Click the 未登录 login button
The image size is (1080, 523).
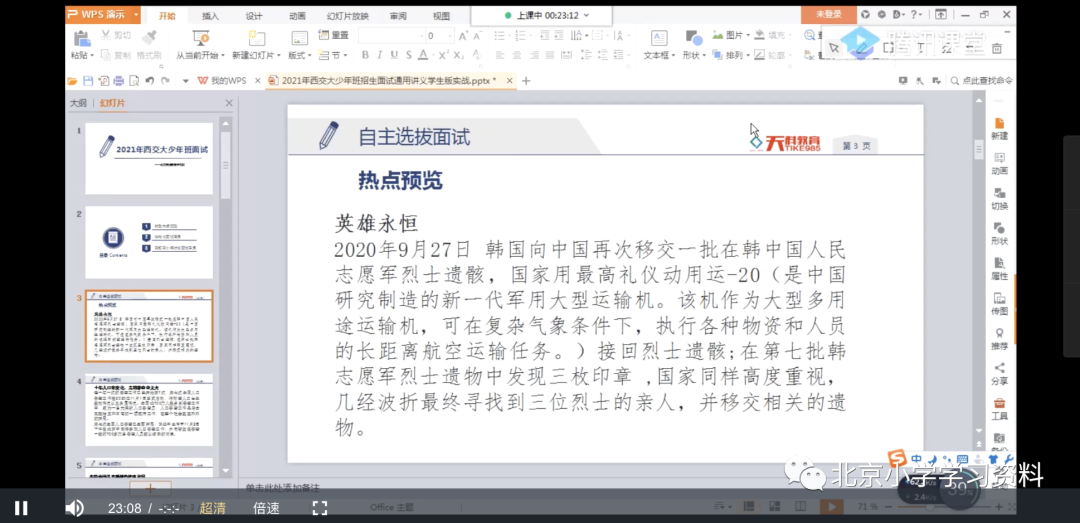pos(829,14)
